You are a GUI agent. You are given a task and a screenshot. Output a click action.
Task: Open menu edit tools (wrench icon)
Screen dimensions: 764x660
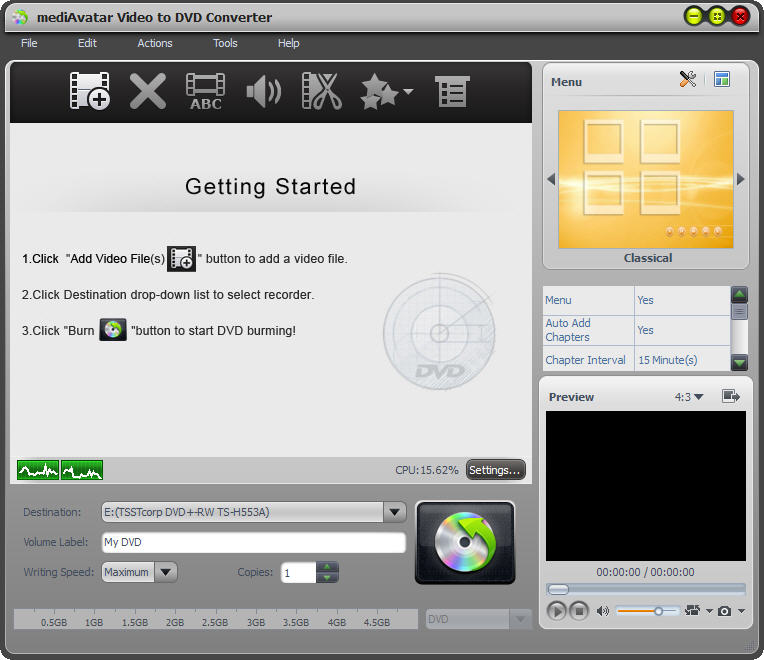[x=688, y=79]
